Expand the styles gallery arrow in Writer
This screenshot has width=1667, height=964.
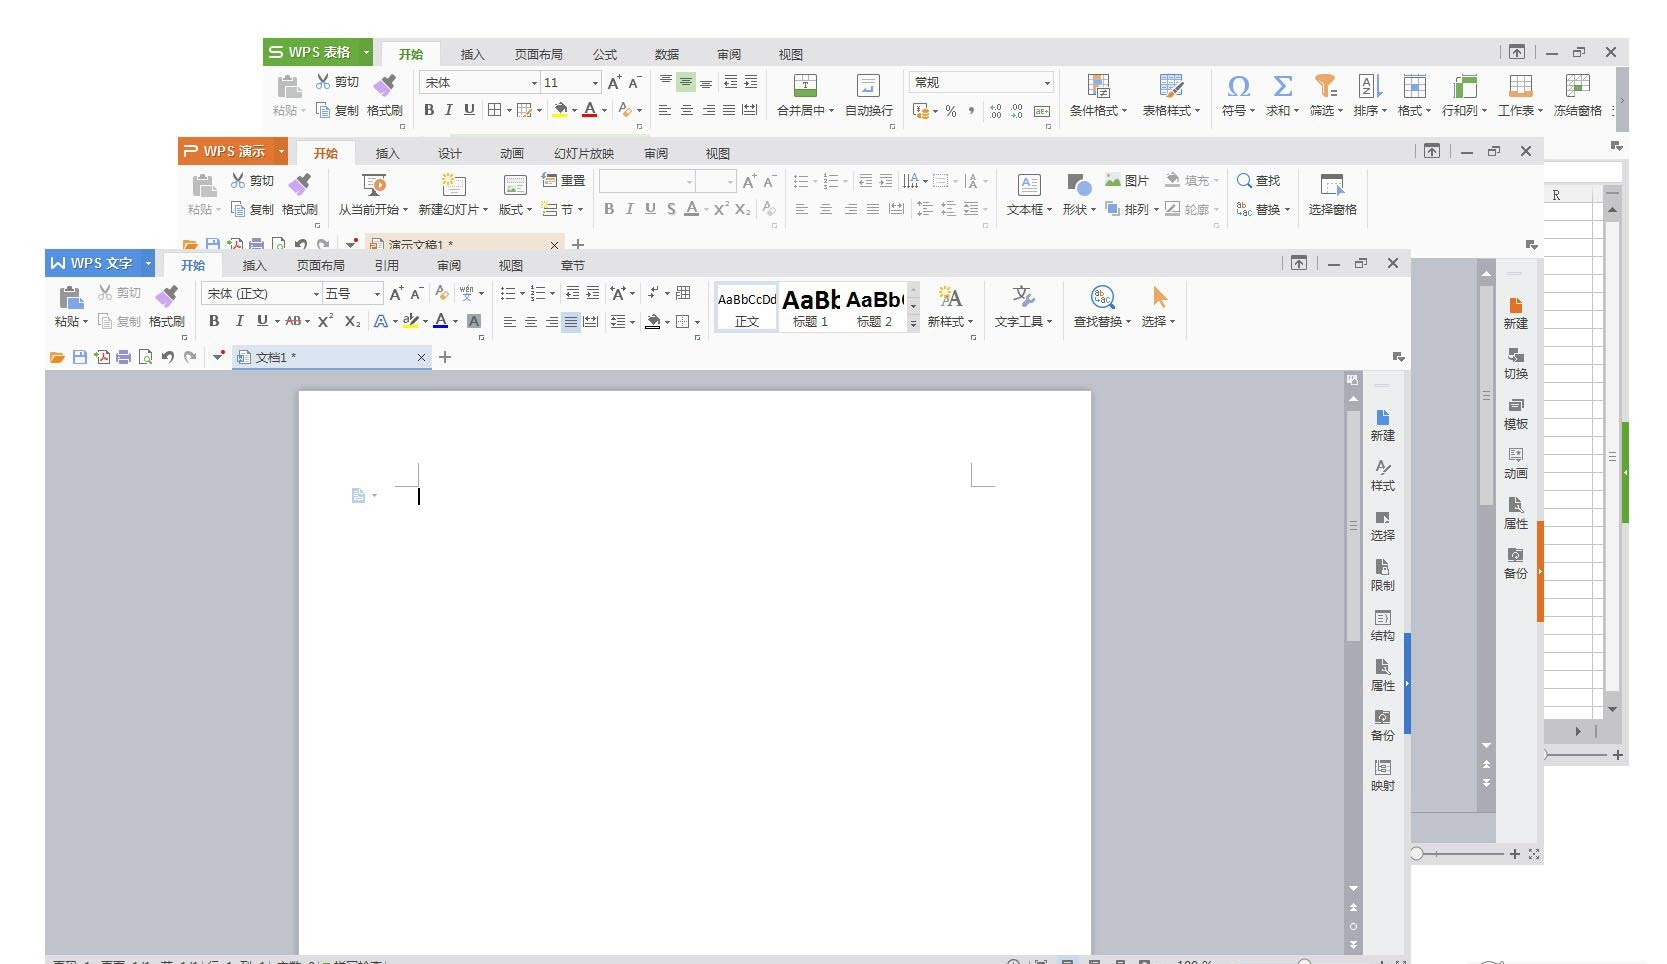pyautogui.click(x=913, y=324)
